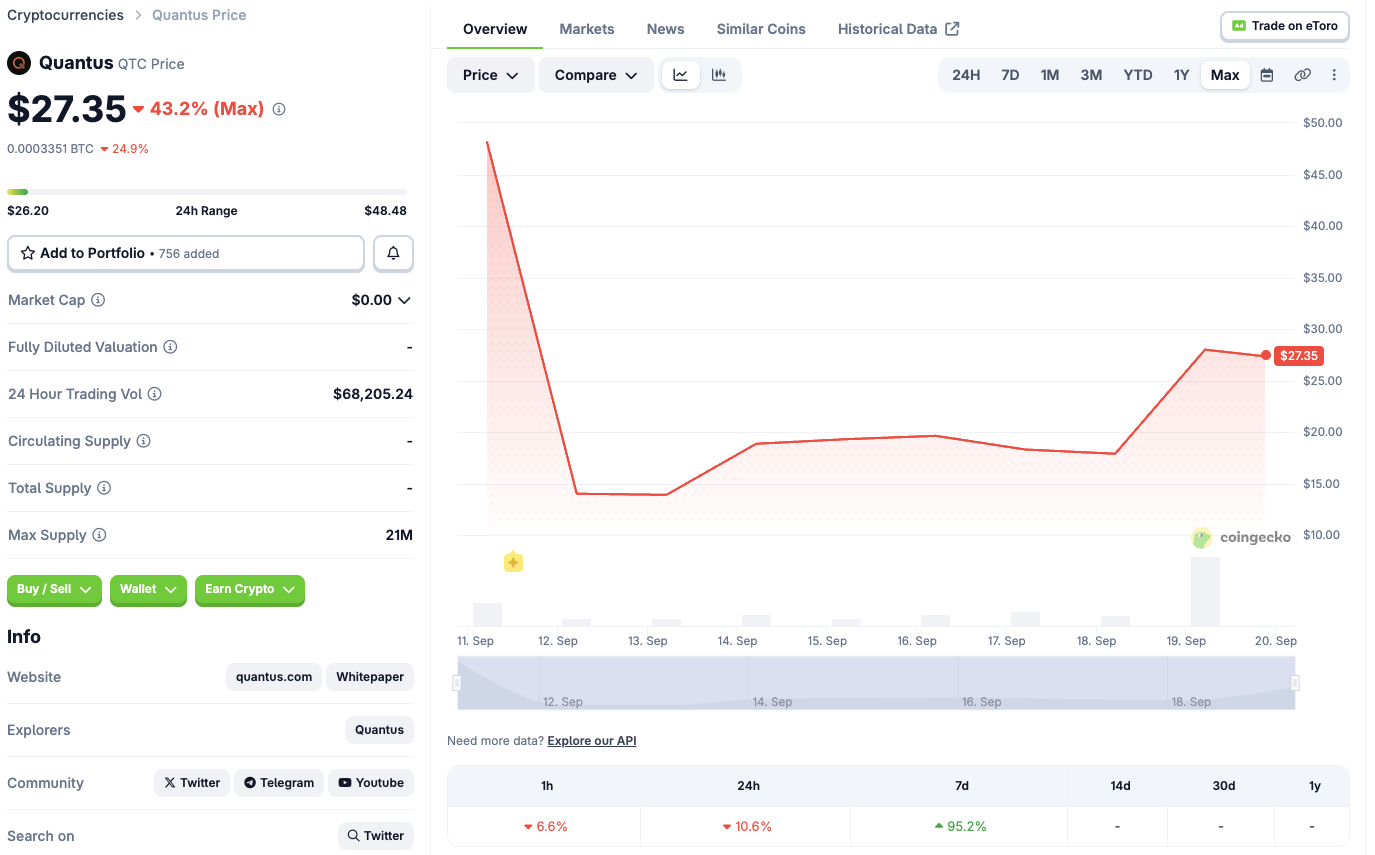This screenshot has width=1375, height=855.
Task: Open the Price dropdown
Action: point(491,75)
